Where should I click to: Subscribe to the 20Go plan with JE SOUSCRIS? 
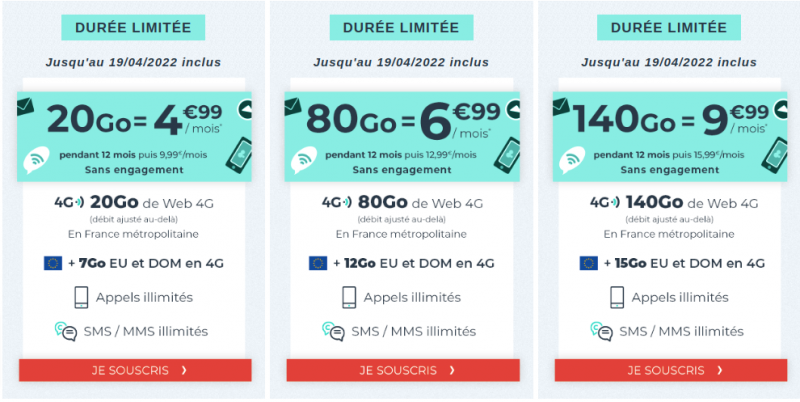point(135,370)
